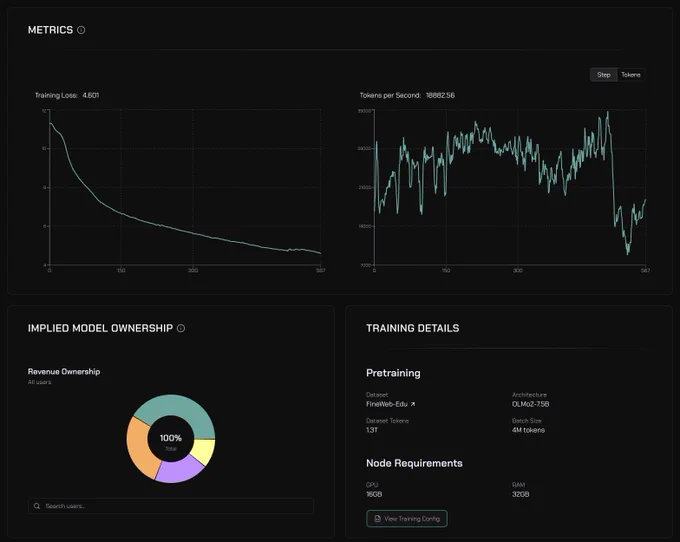This screenshot has width=680, height=542.
Task: Select the orange segment of ownership donut
Action: 142,449
